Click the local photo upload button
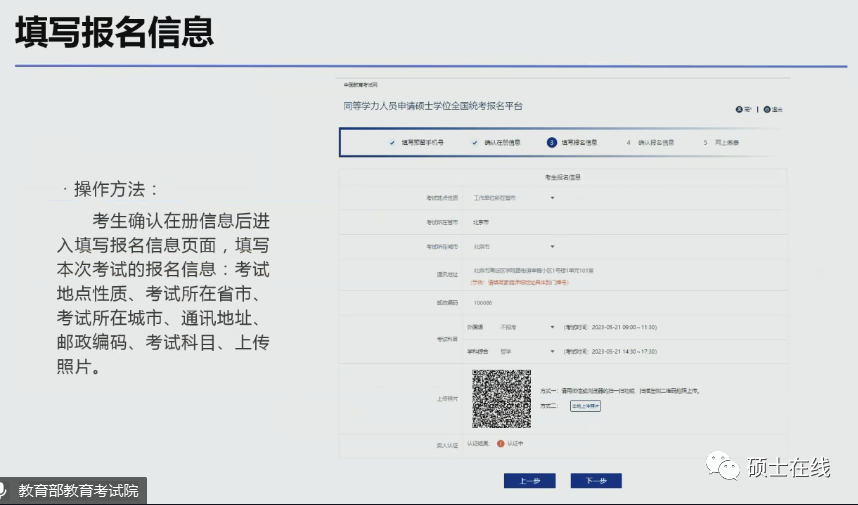 tap(585, 406)
